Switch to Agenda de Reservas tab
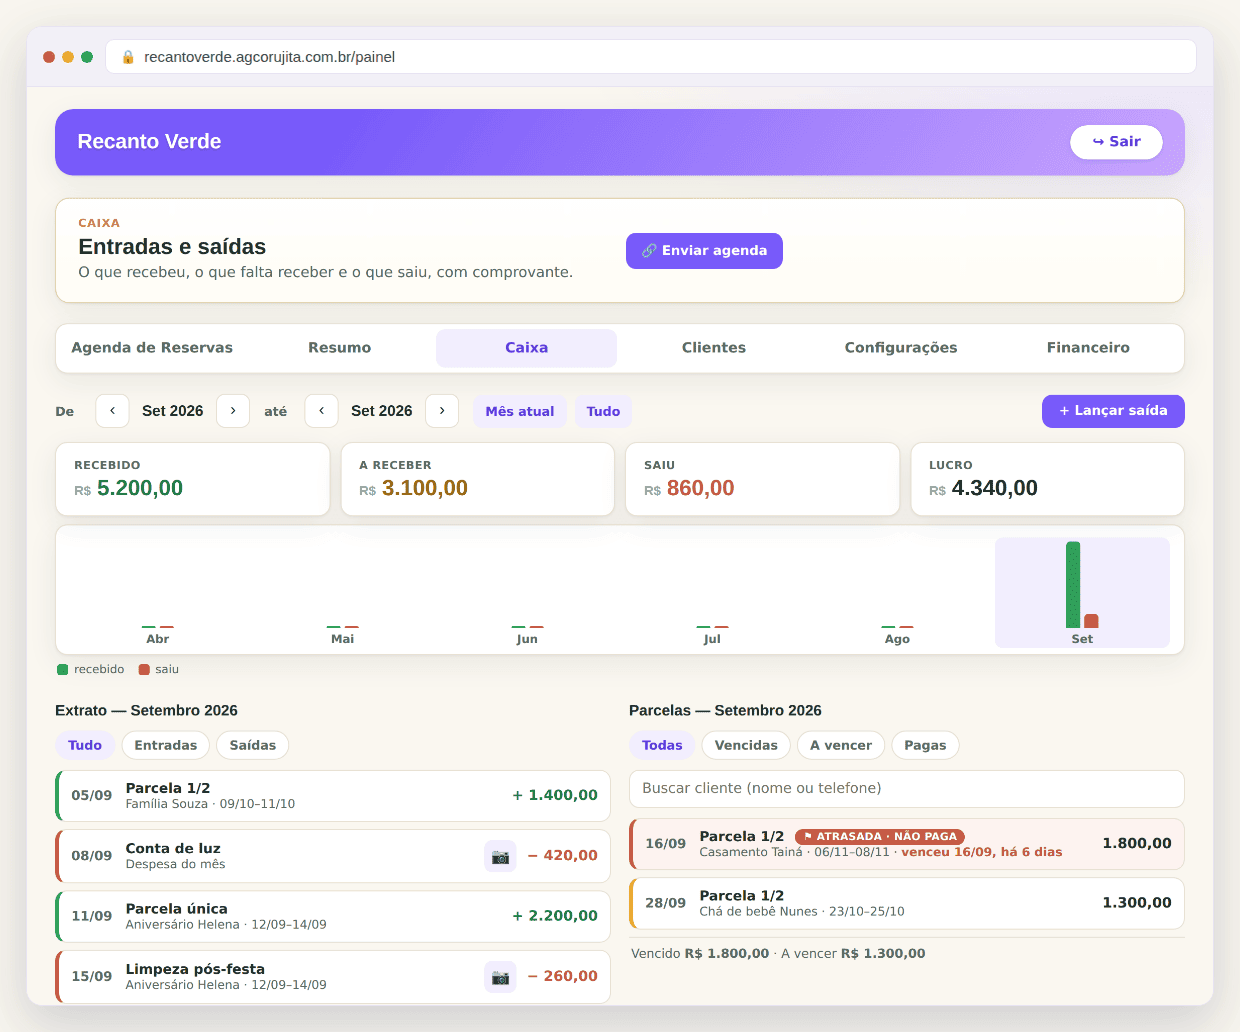This screenshot has height=1032, width=1240. point(152,348)
